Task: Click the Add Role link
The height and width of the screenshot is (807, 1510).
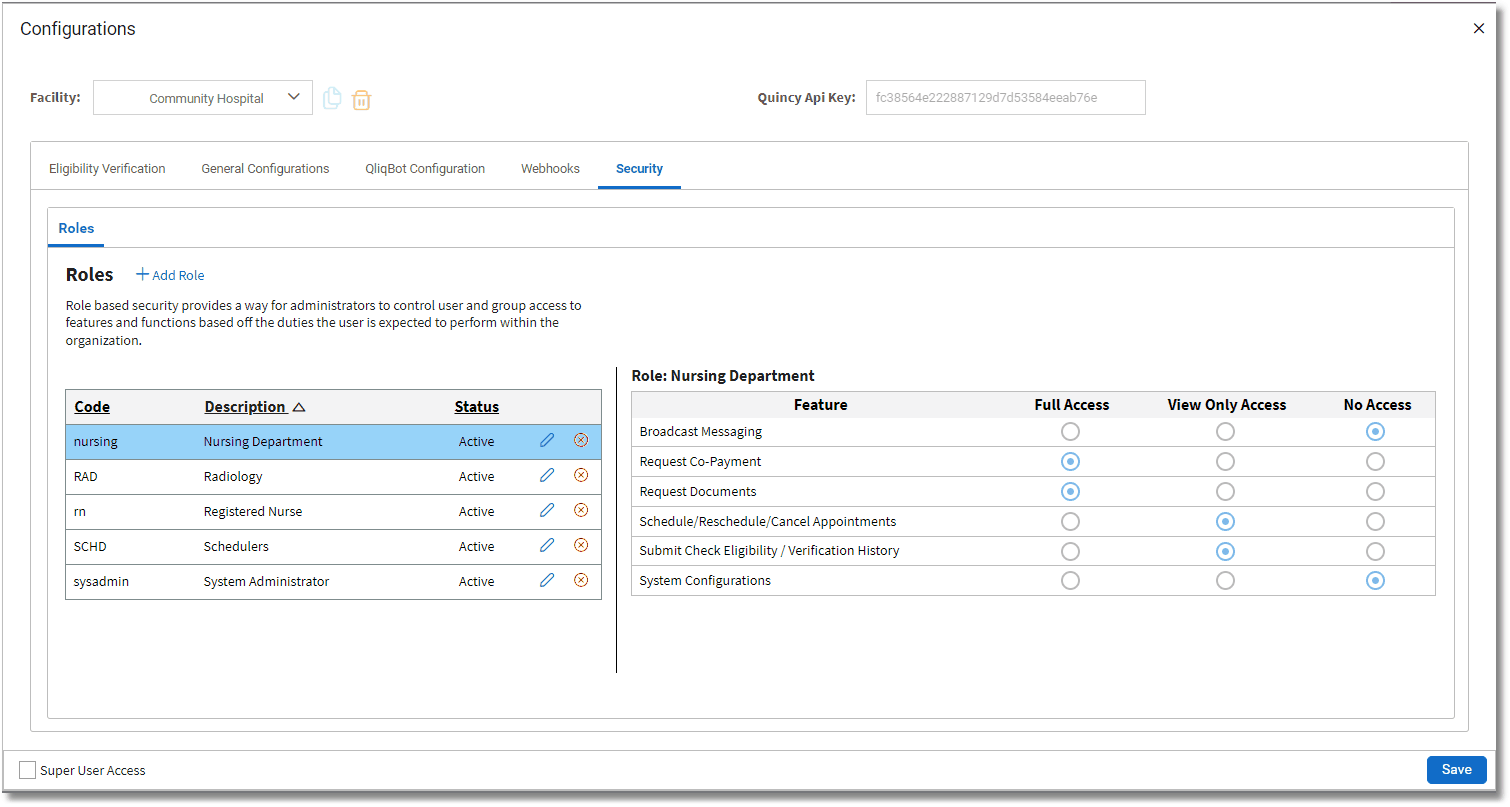Action: click(x=170, y=275)
